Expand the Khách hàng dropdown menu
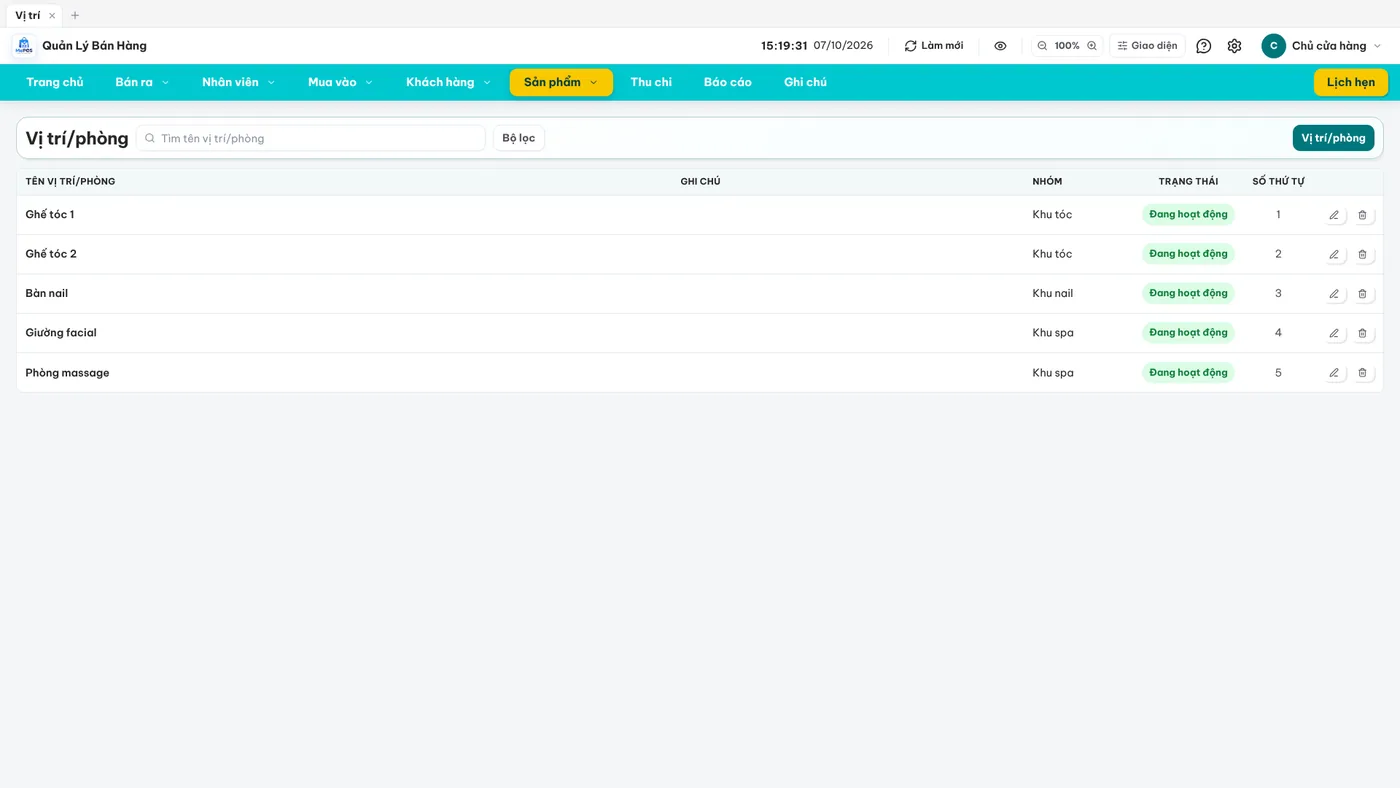1400x788 pixels. click(x=448, y=82)
